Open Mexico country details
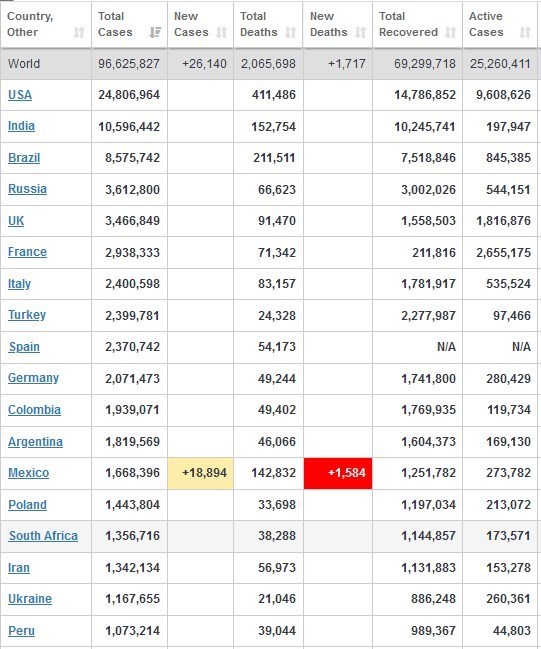The image size is (541, 649). tap(29, 473)
